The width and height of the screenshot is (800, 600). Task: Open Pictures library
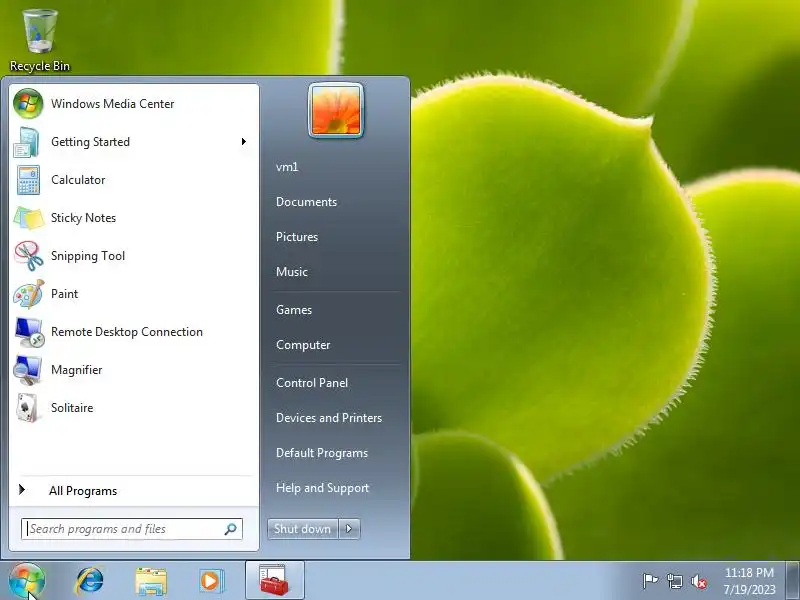296,237
